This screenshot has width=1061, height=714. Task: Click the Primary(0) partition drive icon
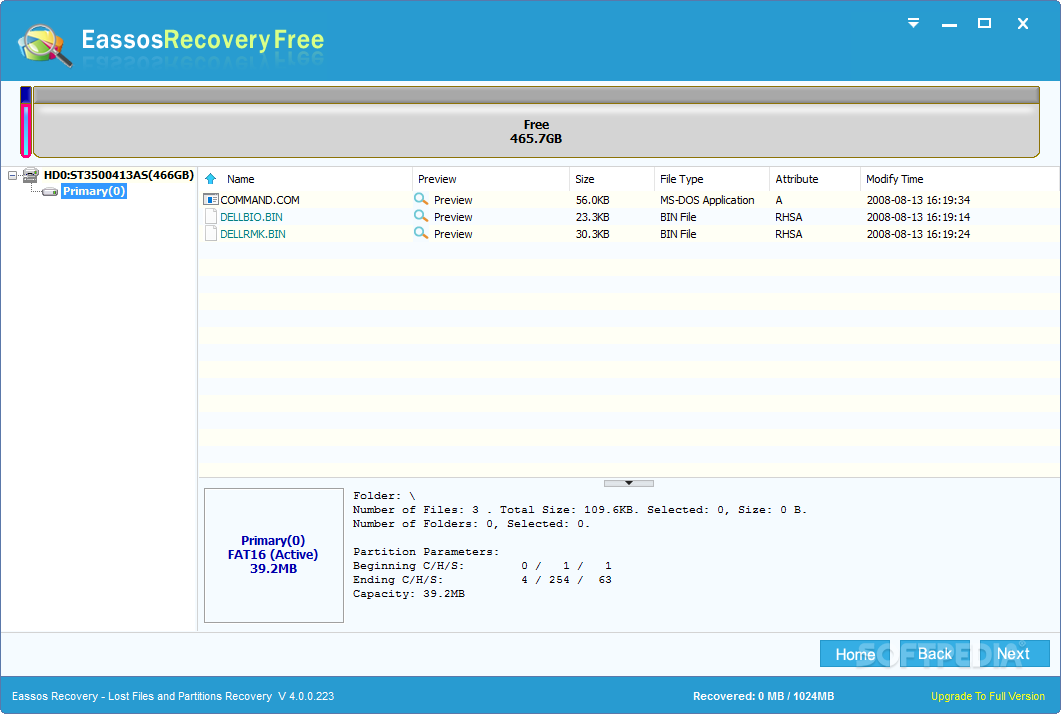pyautogui.click(x=49, y=192)
